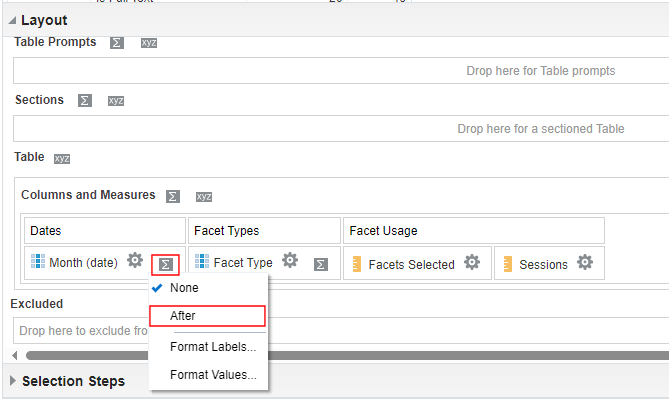The width and height of the screenshot is (669, 404).
Task: Click the sectioned Table drop area
Action: [341, 129]
